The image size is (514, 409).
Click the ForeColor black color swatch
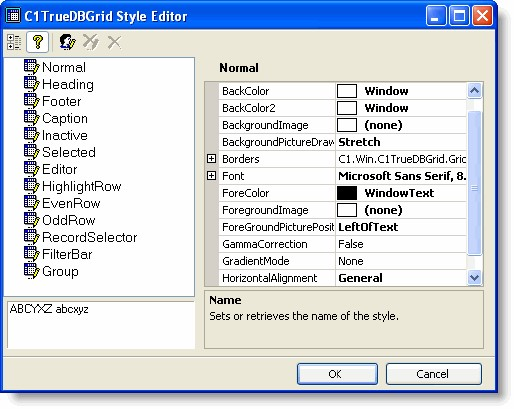(x=347, y=193)
